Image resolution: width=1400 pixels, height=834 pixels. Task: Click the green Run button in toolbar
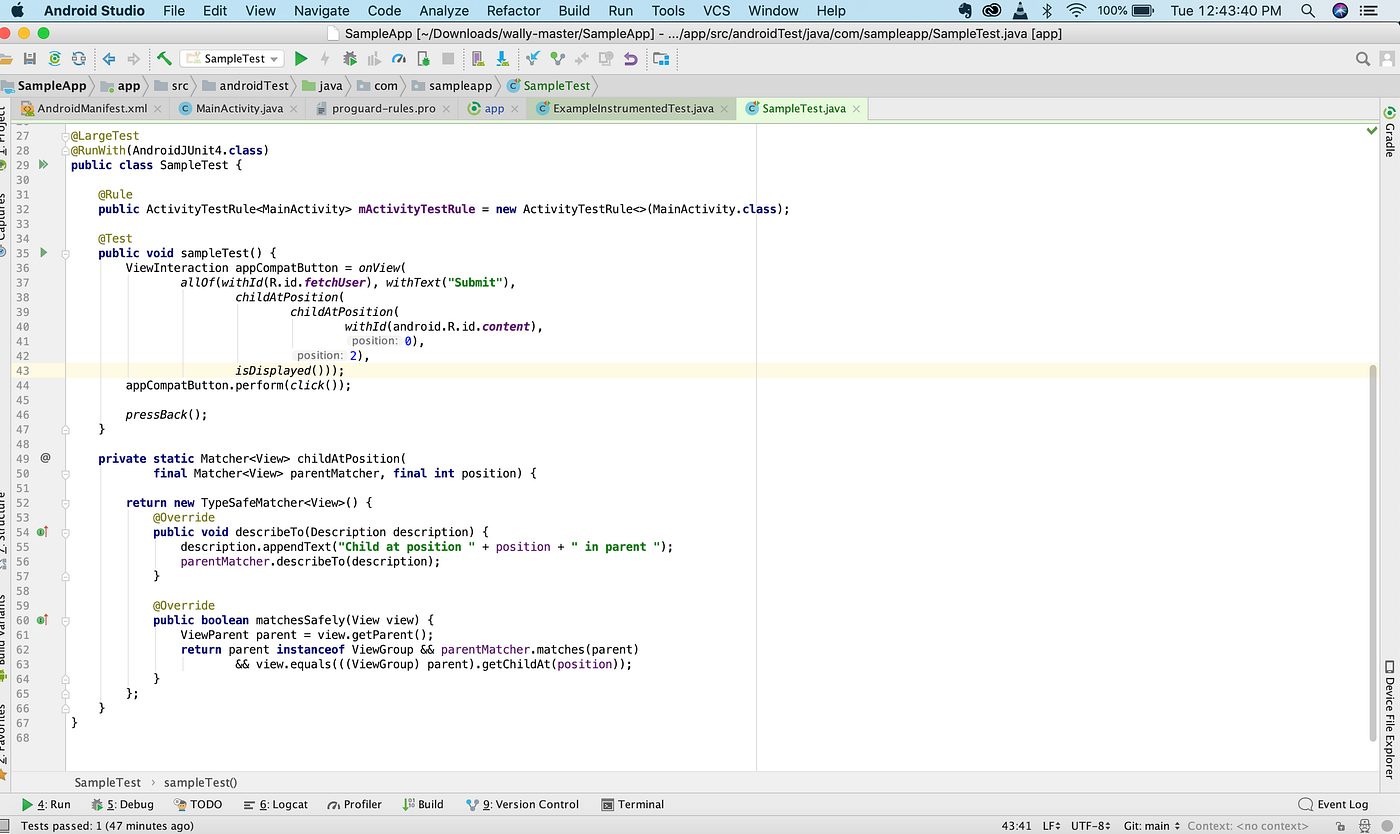[300, 59]
